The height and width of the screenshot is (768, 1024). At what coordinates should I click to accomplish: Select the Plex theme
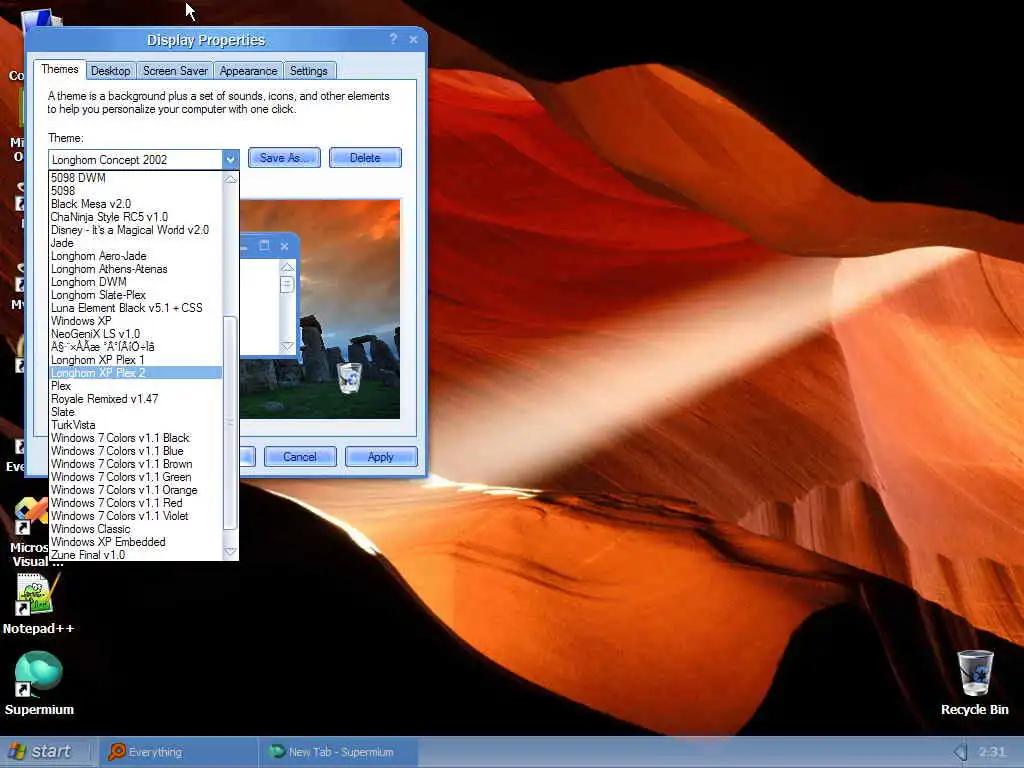(136, 386)
